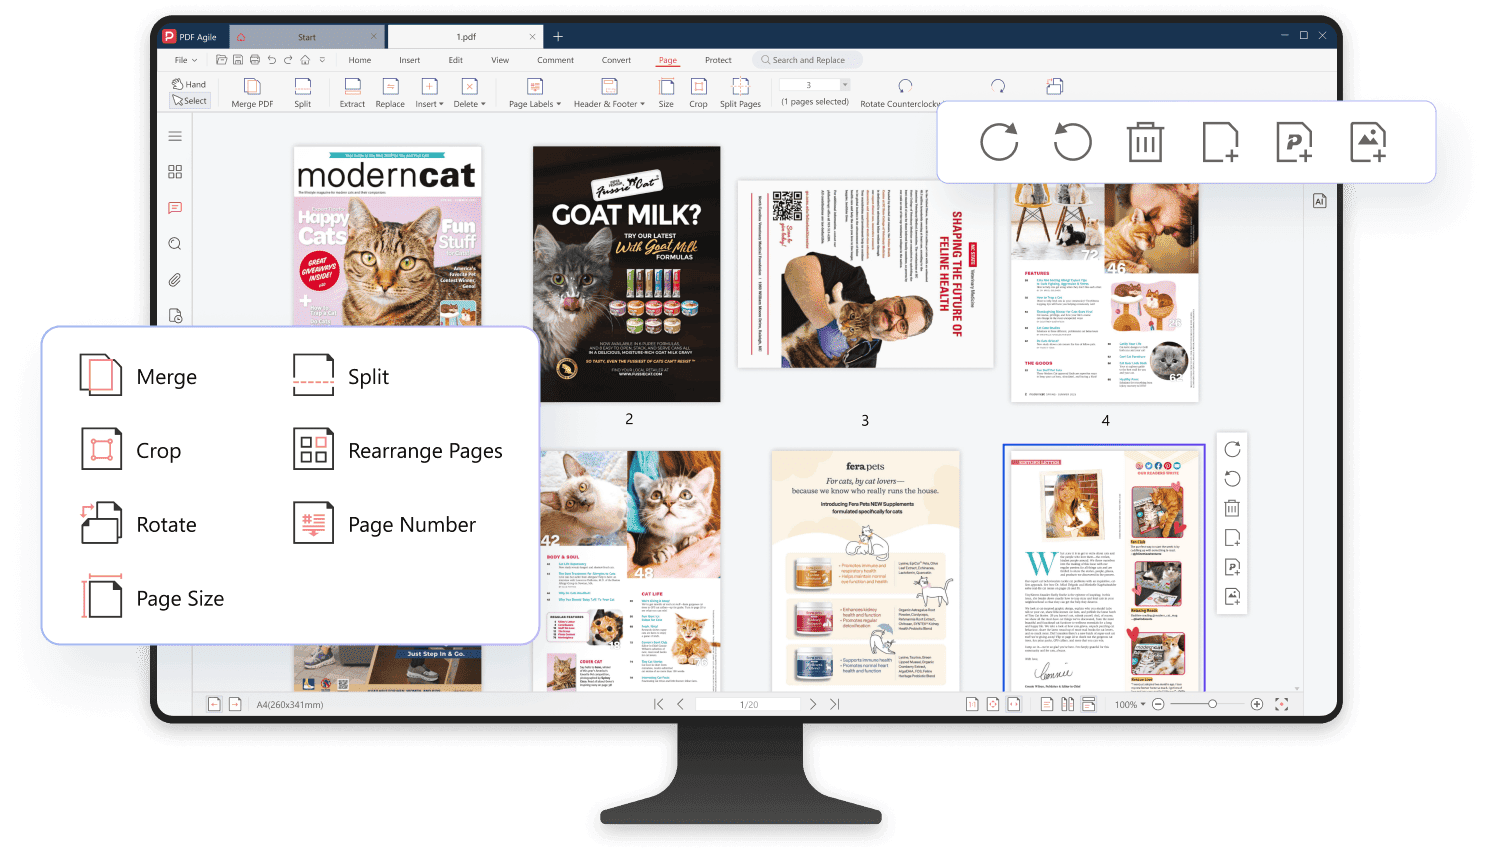The height and width of the screenshot is (852, 1488).
Task: Adjust the zoom slider in status bar
Action: [x=1212, y=704]
